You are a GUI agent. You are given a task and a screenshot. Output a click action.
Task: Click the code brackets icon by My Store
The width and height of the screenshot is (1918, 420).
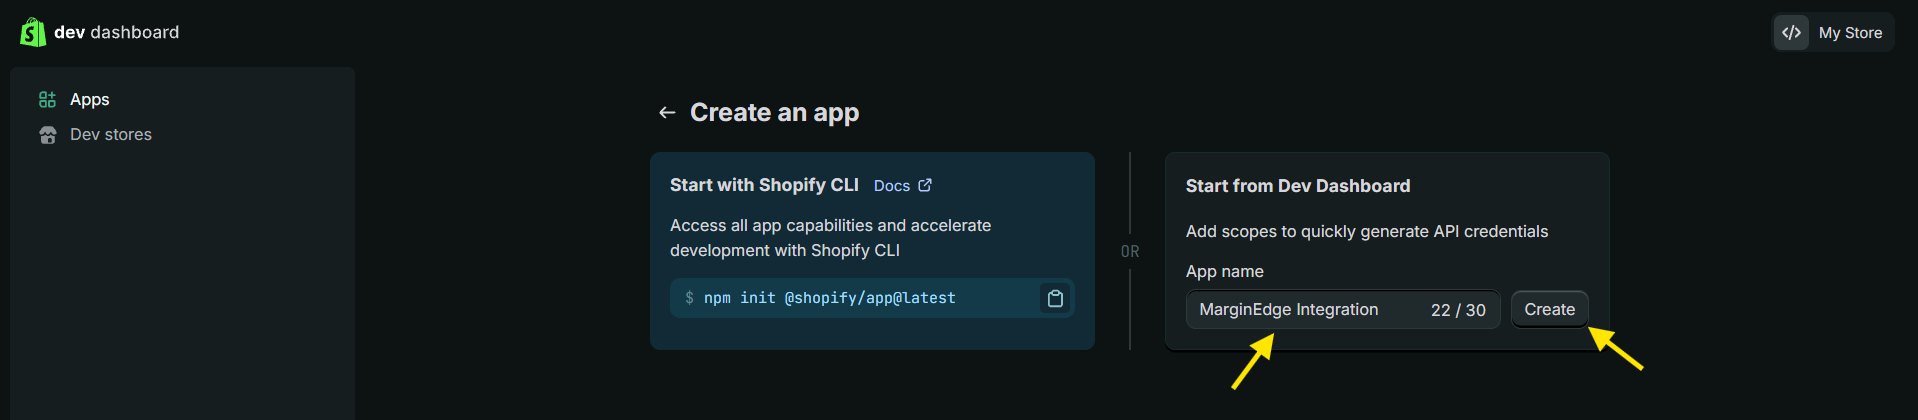(1791, 33)
